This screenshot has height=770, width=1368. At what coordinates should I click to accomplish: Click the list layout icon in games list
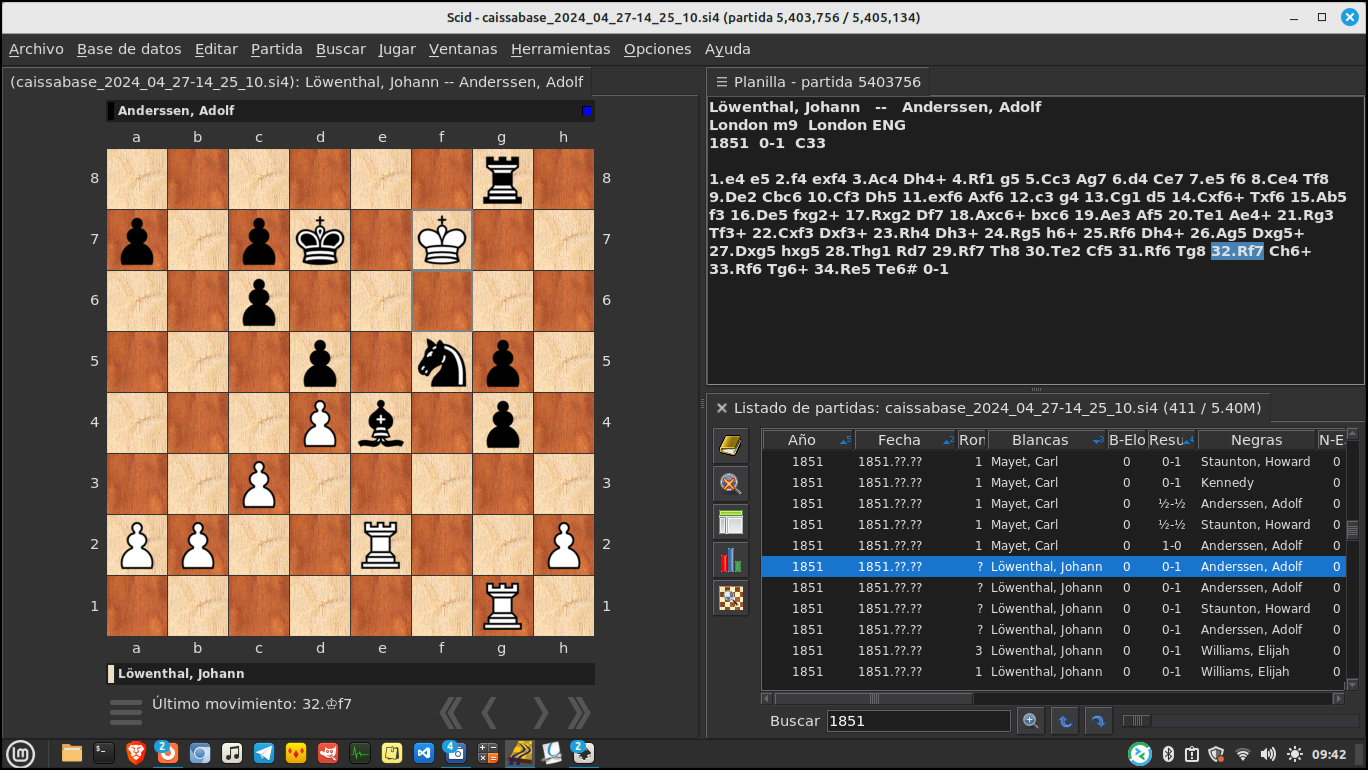point(731,522)
